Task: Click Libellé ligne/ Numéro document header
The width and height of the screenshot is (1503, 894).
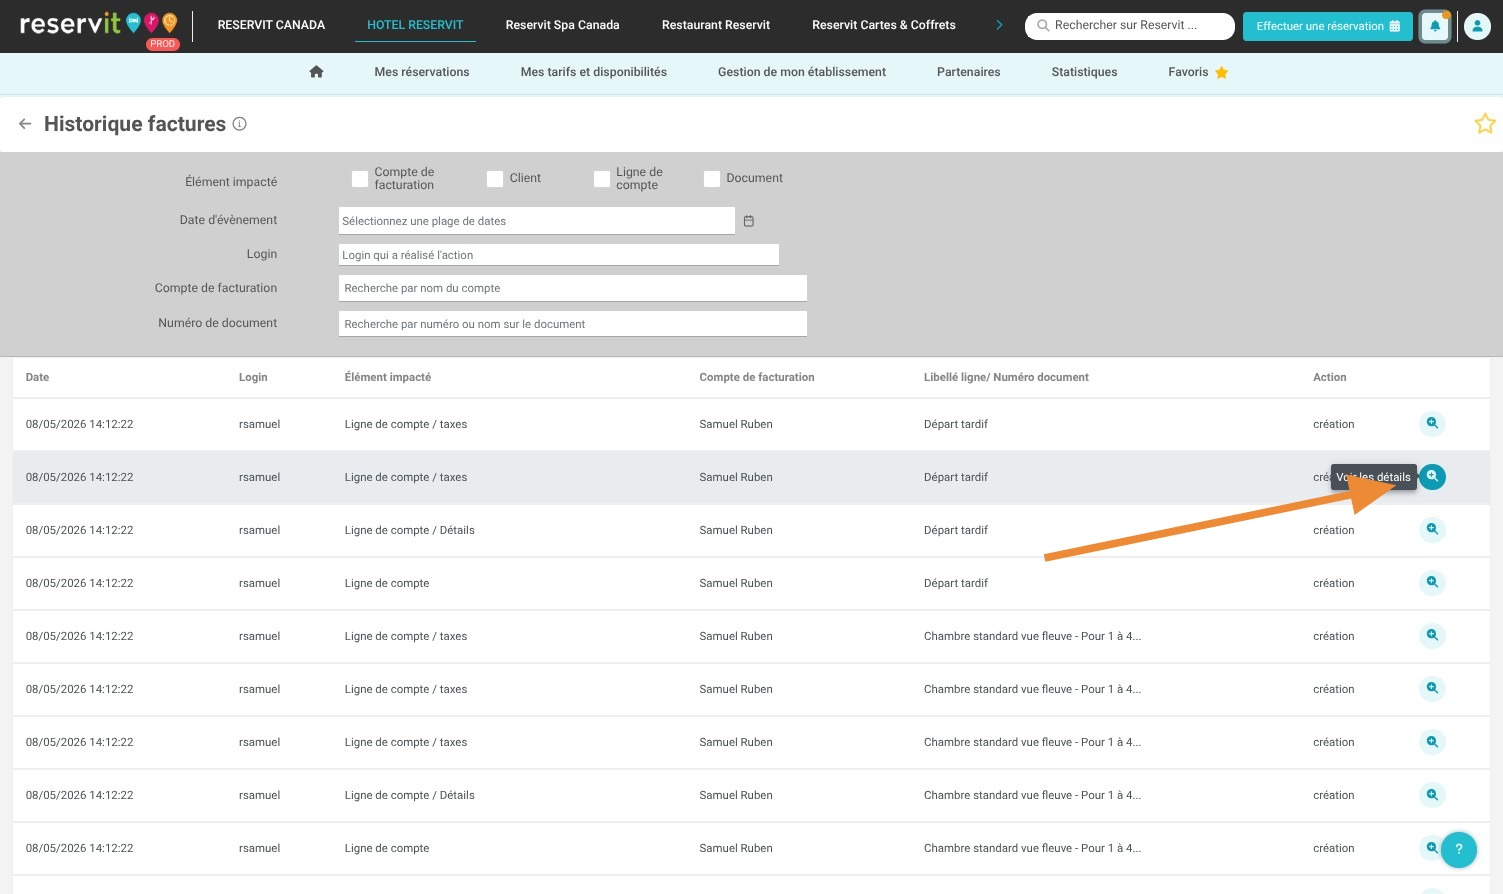Action: (1006, 377)
